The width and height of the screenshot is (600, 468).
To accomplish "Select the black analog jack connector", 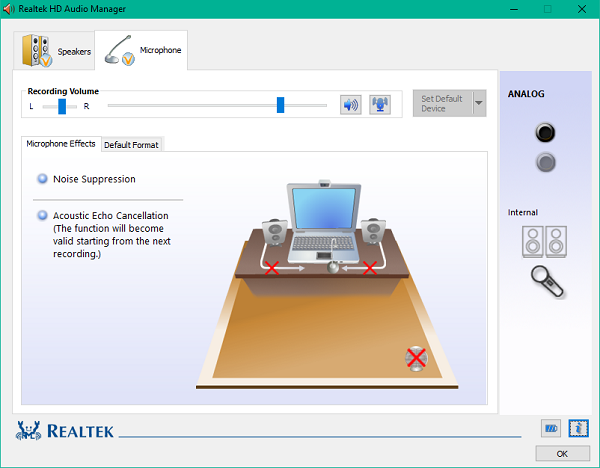I will (545, 132).
